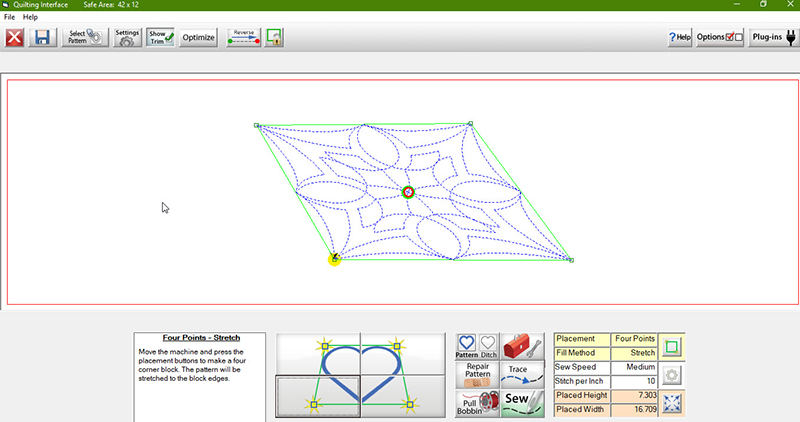Select Pattern heart mode

(467, 347)
